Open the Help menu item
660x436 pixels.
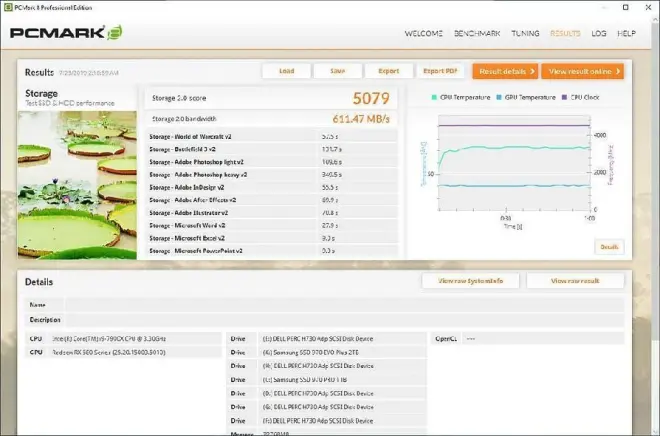[626, 33]
